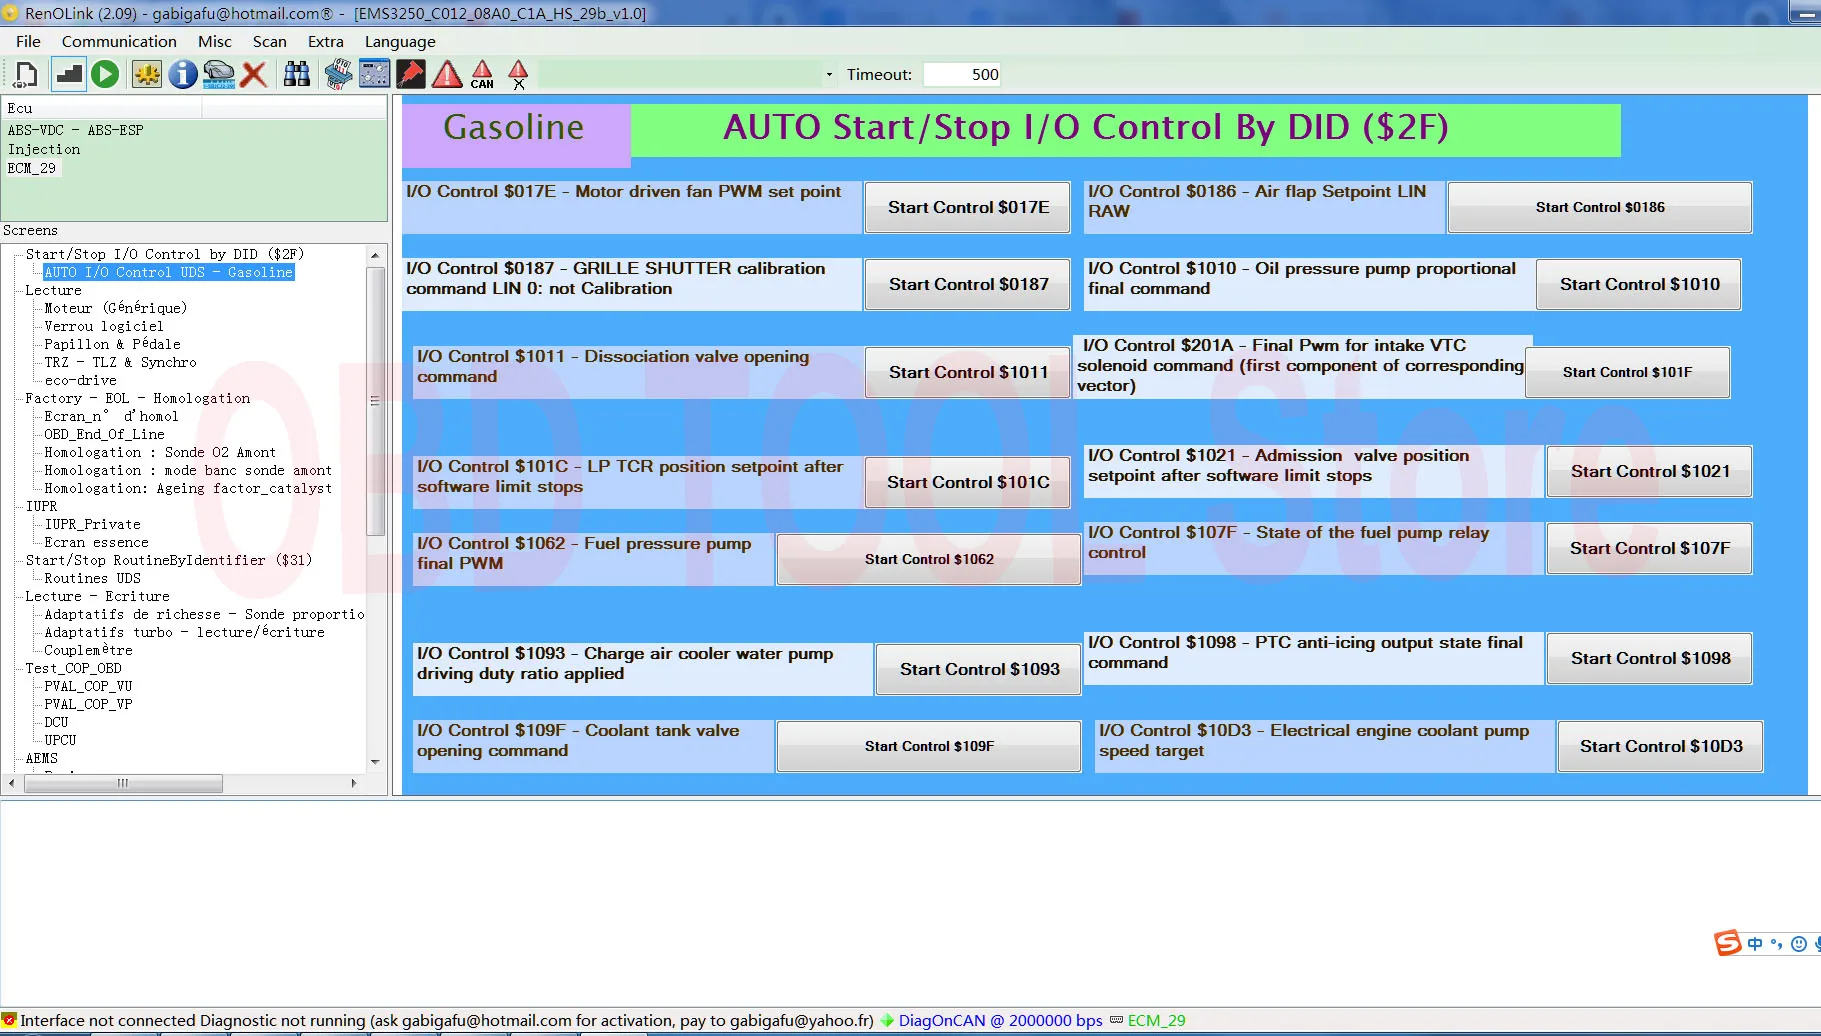The image size is (1821, 1036).
Task: Select Test_COP_OBD tree node
Action: (74, 668)
